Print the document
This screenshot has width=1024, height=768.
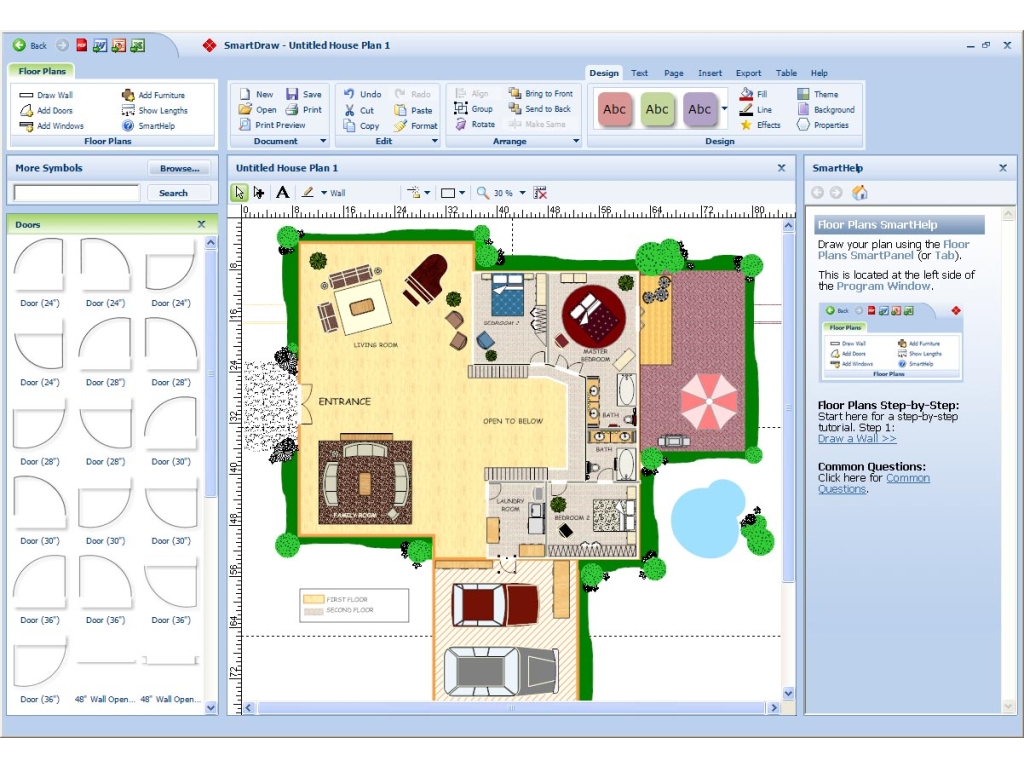pyautogui.click(x=304, y=110)
